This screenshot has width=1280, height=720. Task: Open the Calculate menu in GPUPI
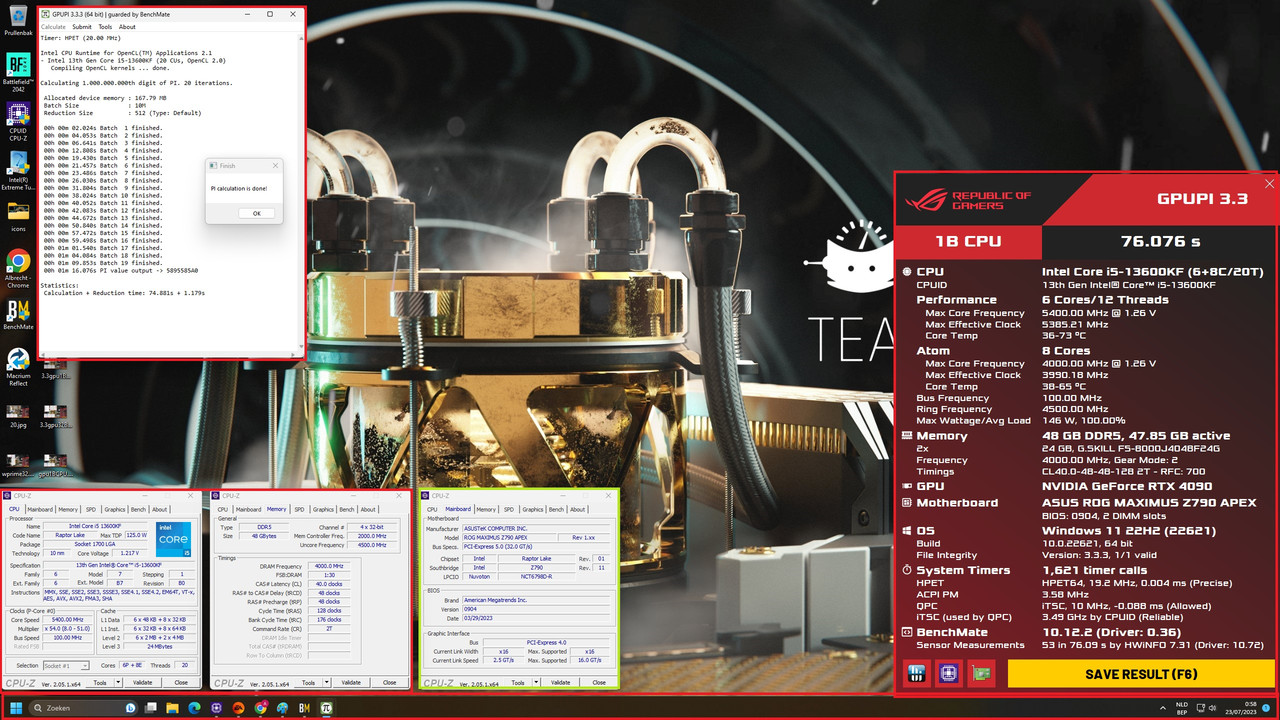tap(53, 27)
